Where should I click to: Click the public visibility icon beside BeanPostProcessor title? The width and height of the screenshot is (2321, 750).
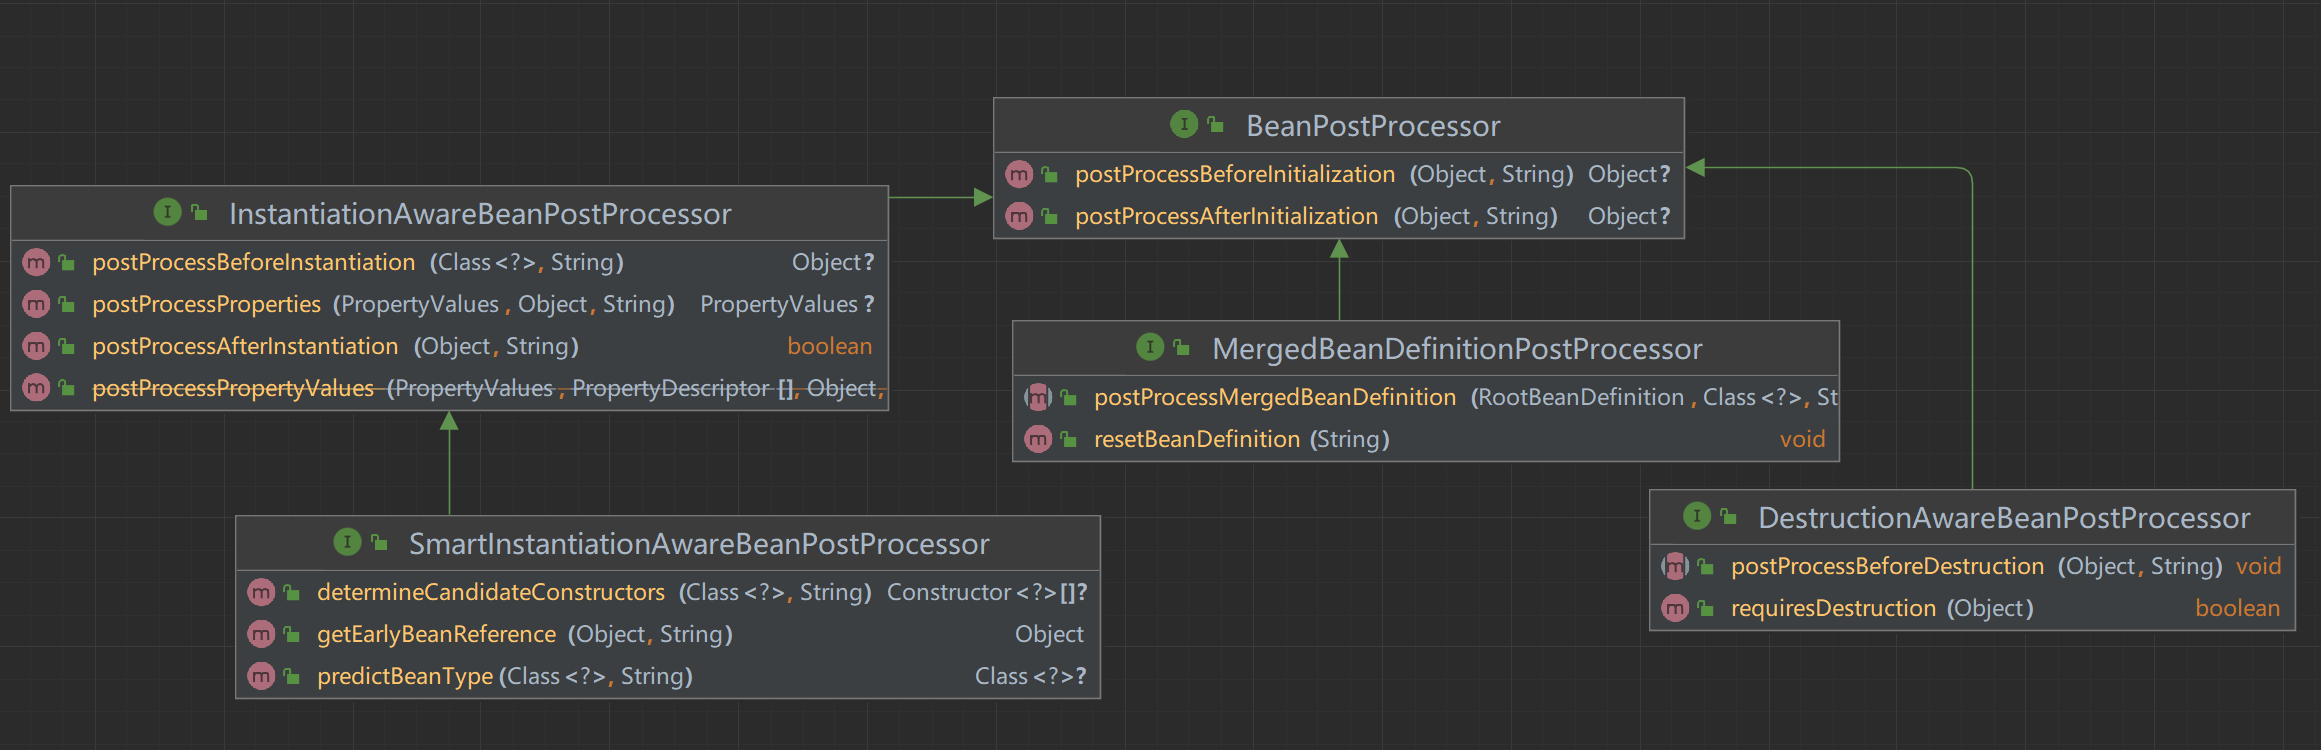coord(1216,125)
